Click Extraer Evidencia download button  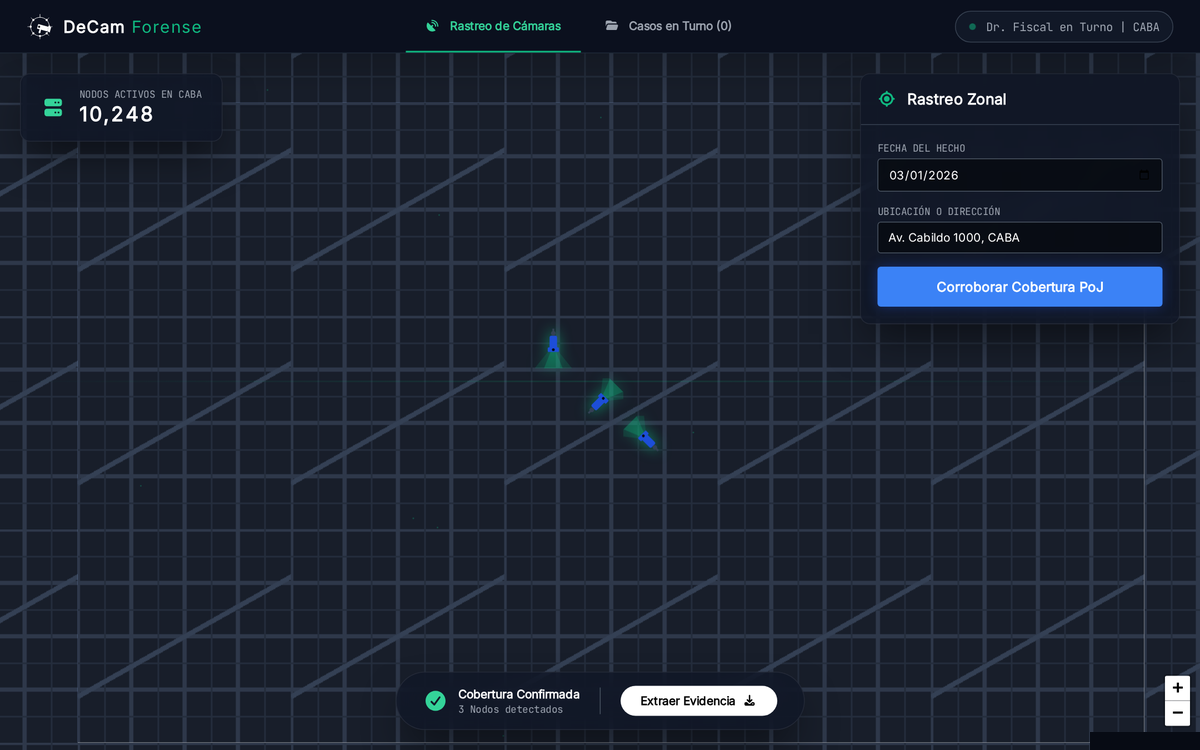(699, 701)
